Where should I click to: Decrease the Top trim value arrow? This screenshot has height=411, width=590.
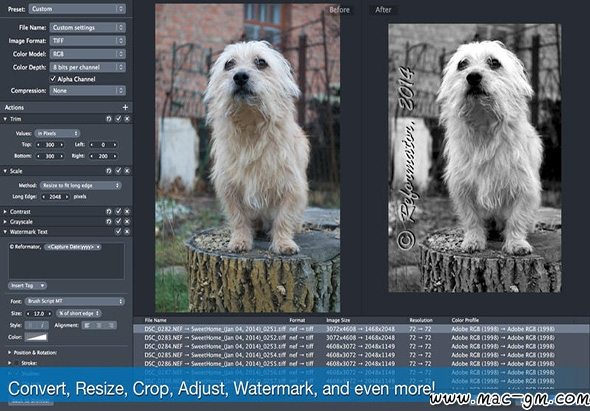coord(38,145)
